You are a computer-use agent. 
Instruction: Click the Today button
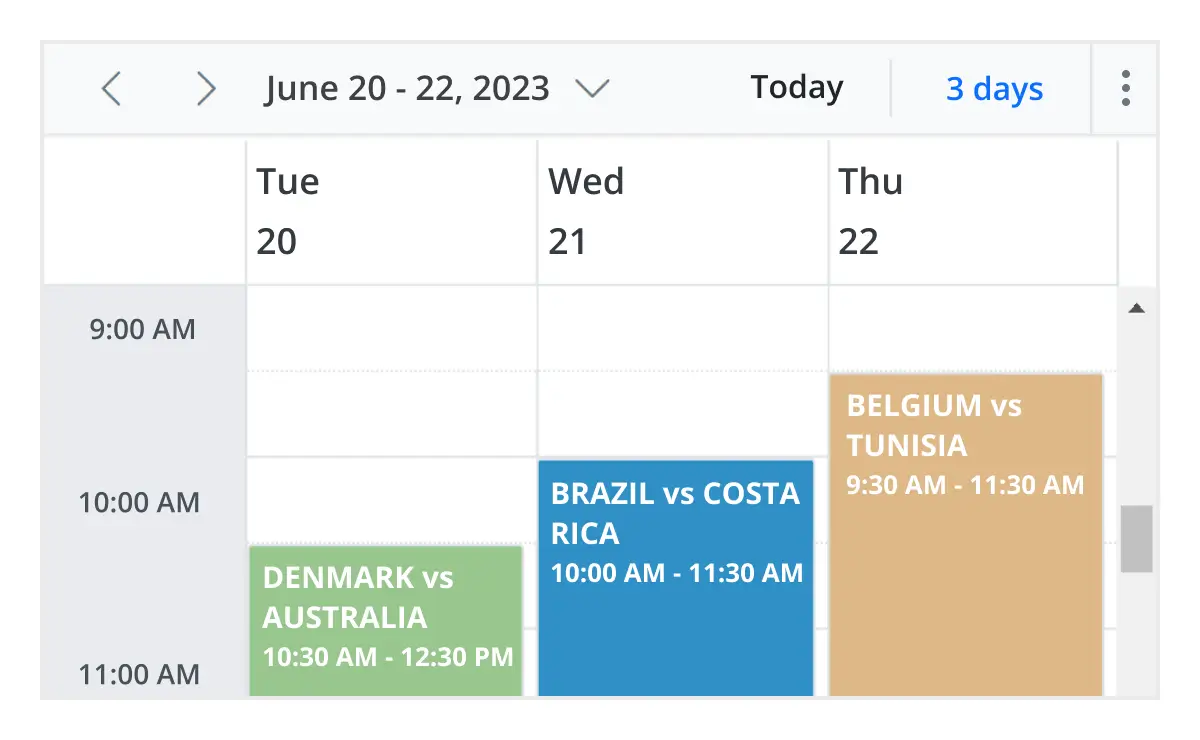coord(796,87)
